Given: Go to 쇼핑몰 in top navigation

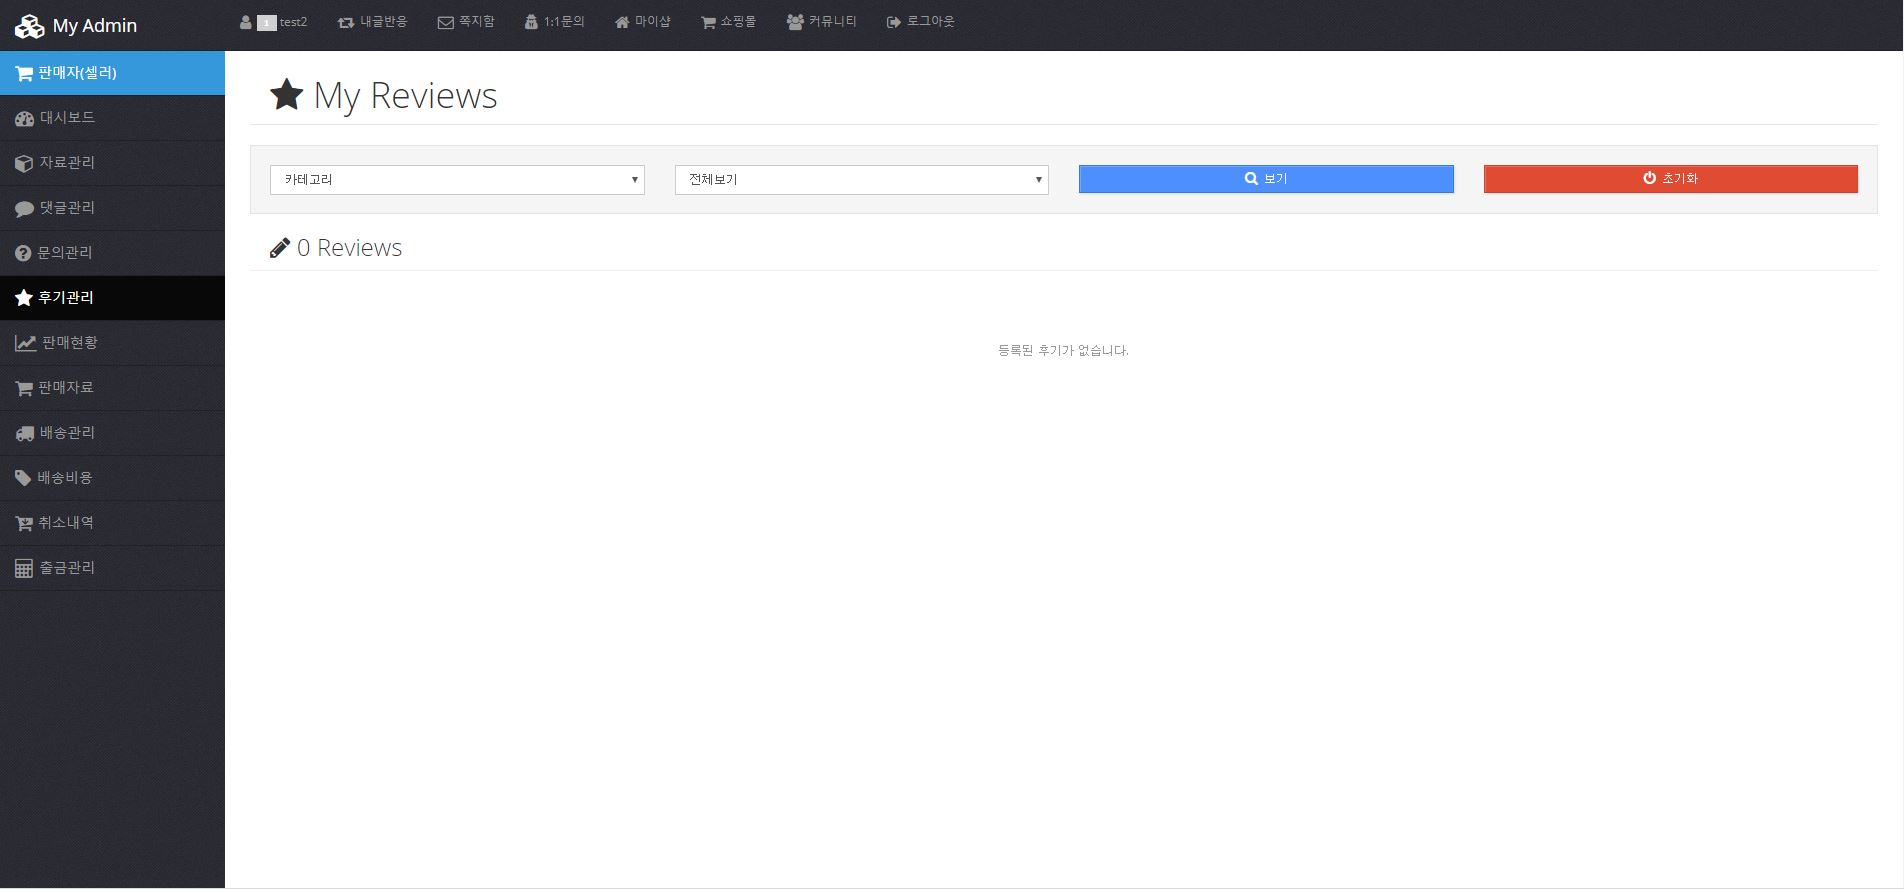Looking at the screenshot, I should pyautogui.click(x=728, y=22).
